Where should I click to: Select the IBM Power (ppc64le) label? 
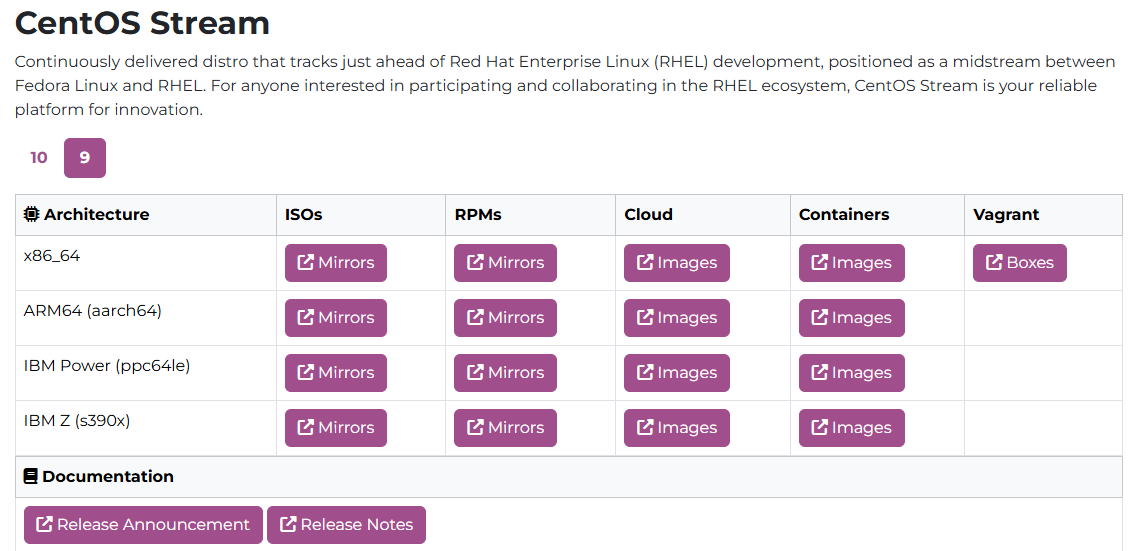(x=107, y=366)
